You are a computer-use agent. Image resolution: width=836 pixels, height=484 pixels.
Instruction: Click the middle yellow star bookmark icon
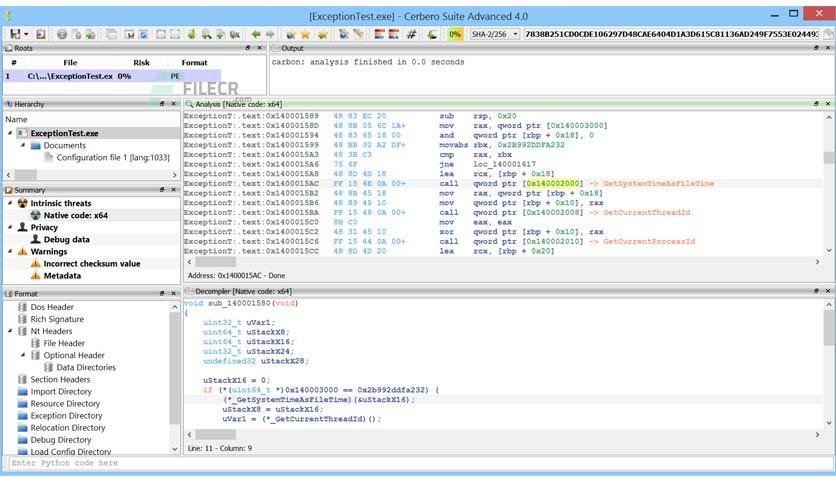[x=306, y=34]
